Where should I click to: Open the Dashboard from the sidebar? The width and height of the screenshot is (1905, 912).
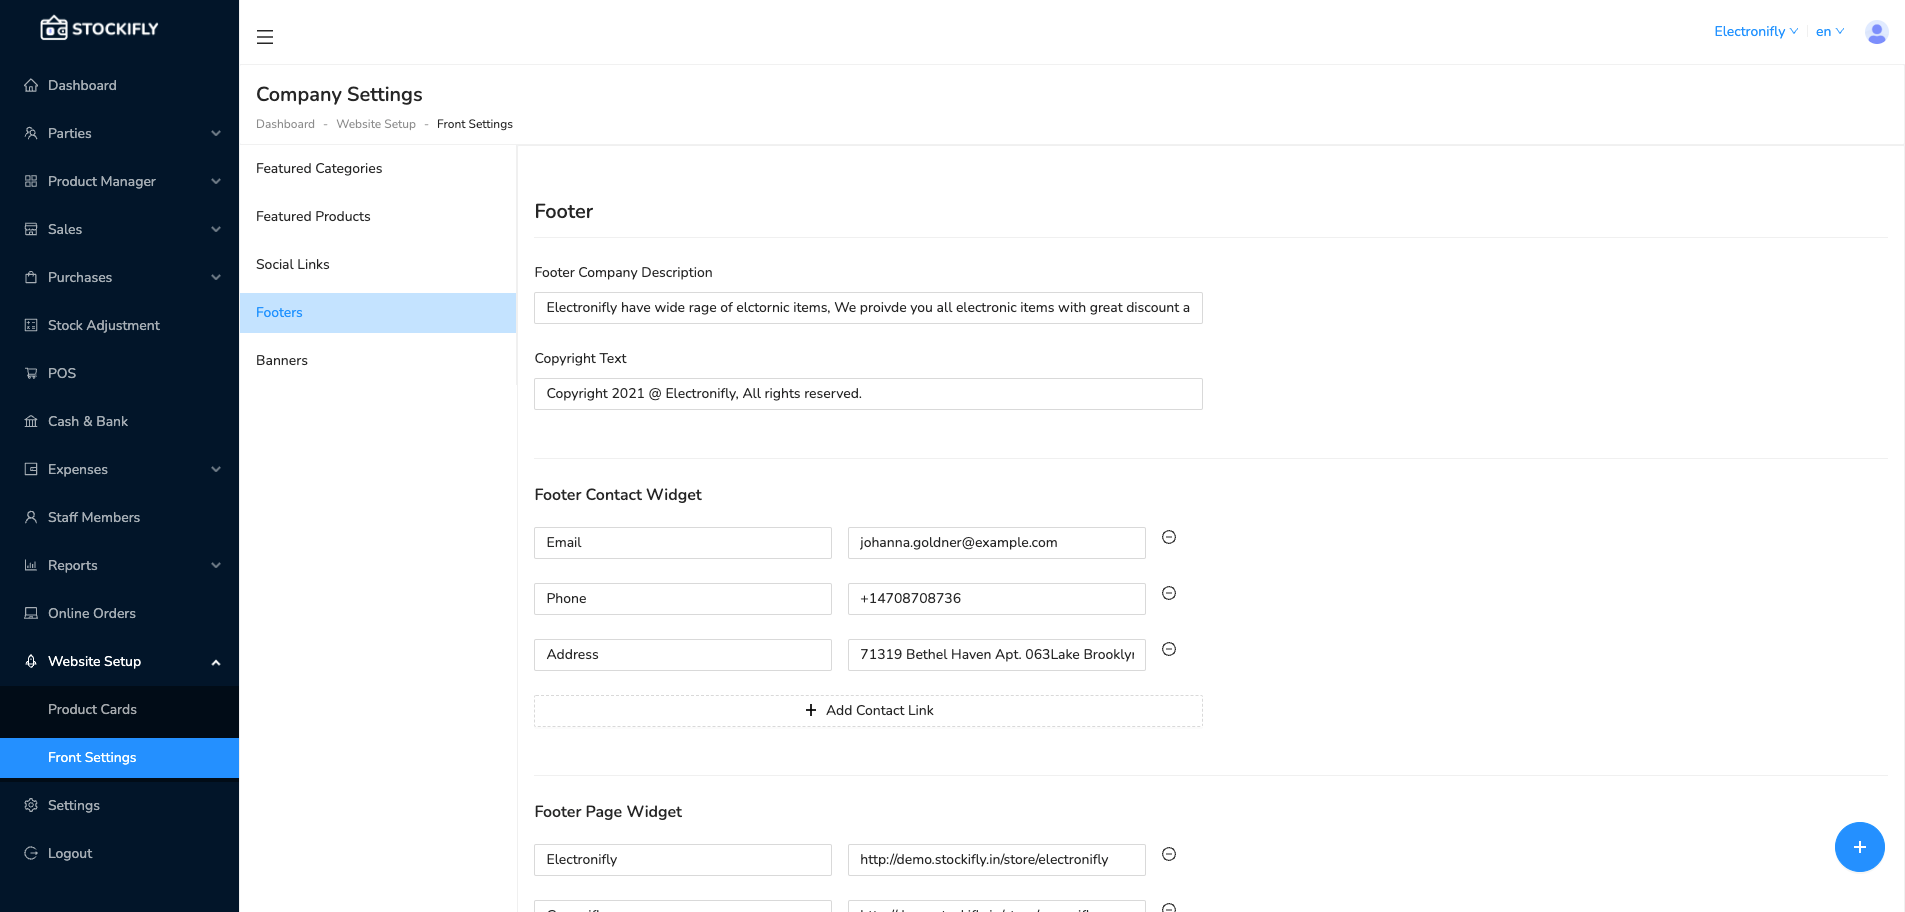coord(80,85)
